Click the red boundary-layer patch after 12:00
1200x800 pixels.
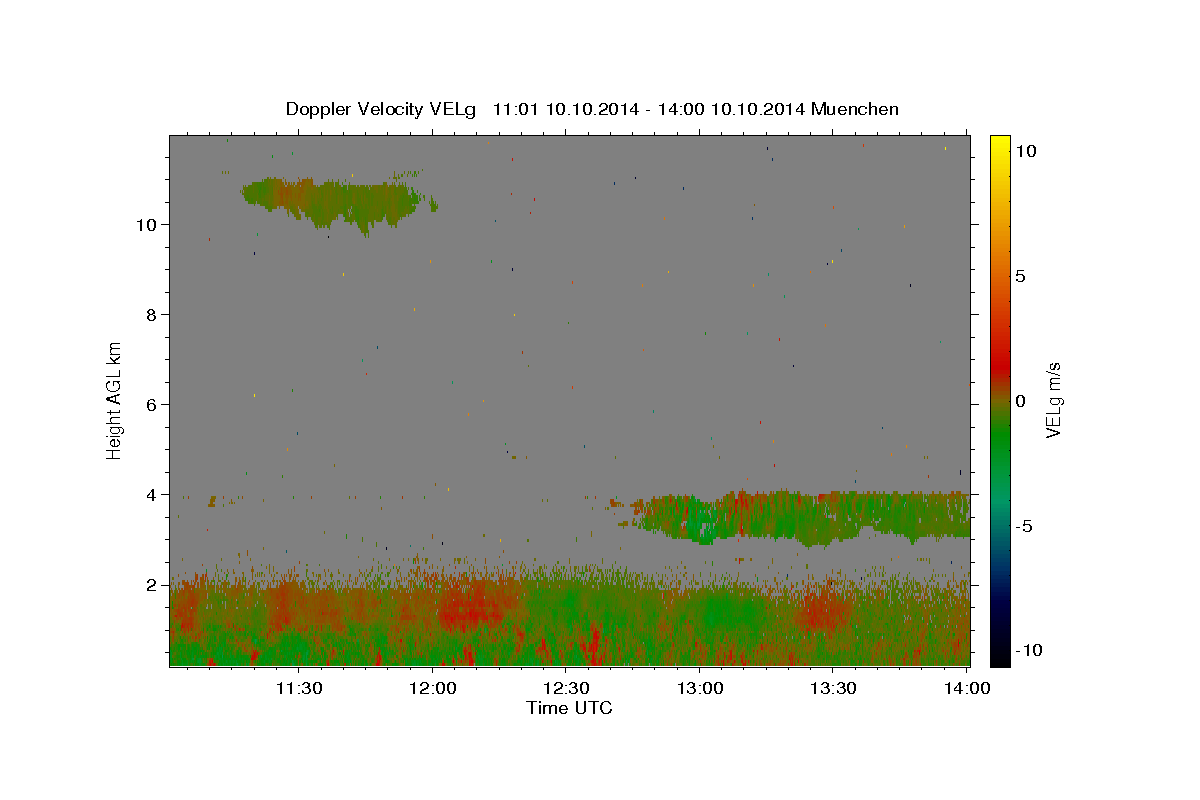(475, 603)
